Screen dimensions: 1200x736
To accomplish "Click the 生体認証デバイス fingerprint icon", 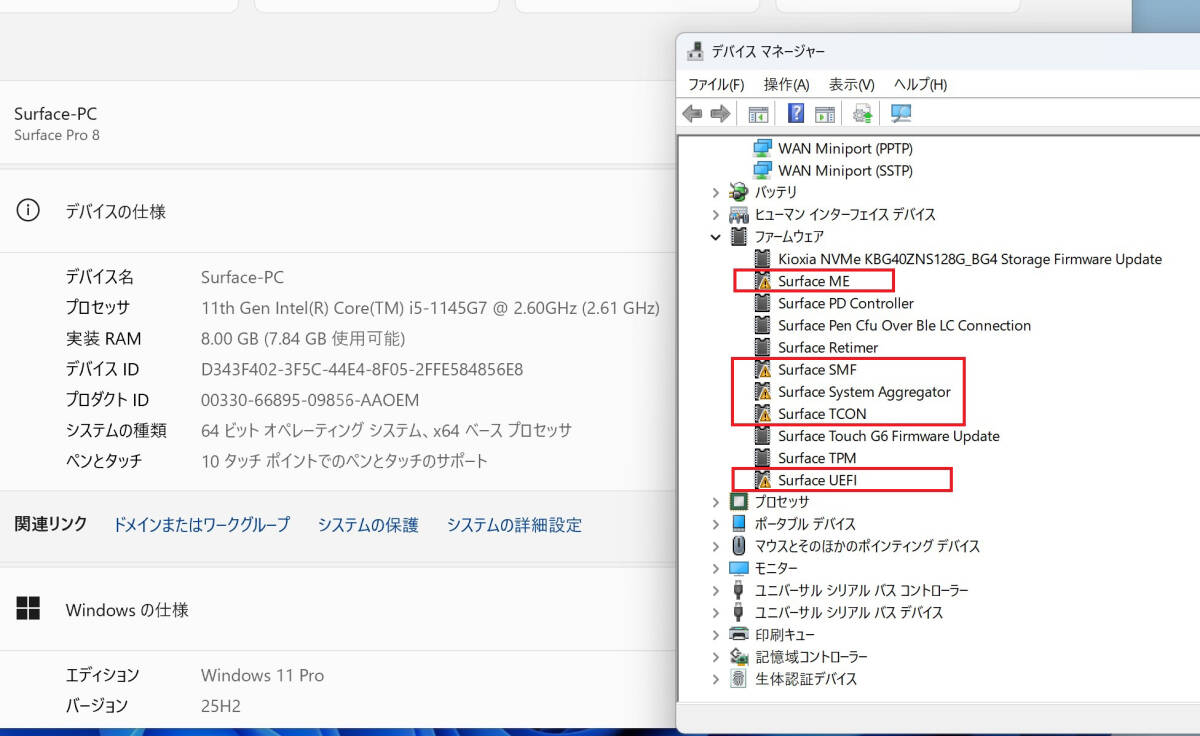I will tap(739, 678).
